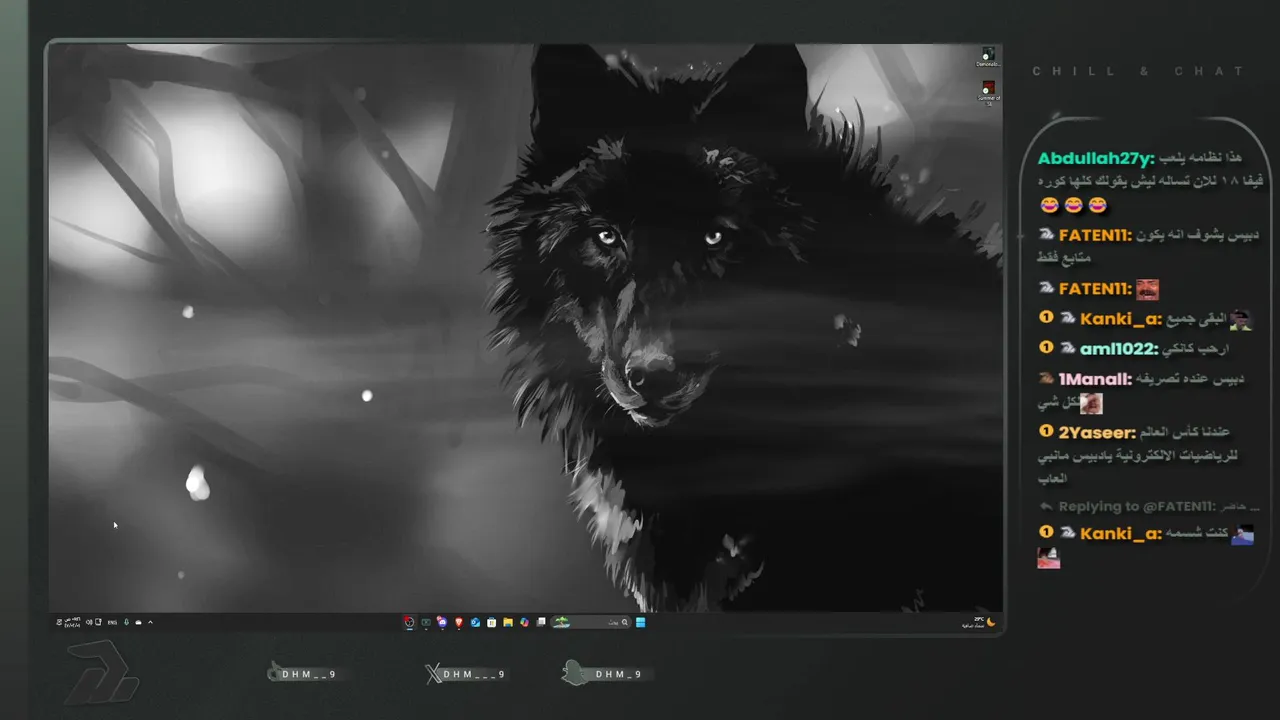
Task: Open the taskbar clock and date
Action: pyautogui.click(x=73, y=622)
